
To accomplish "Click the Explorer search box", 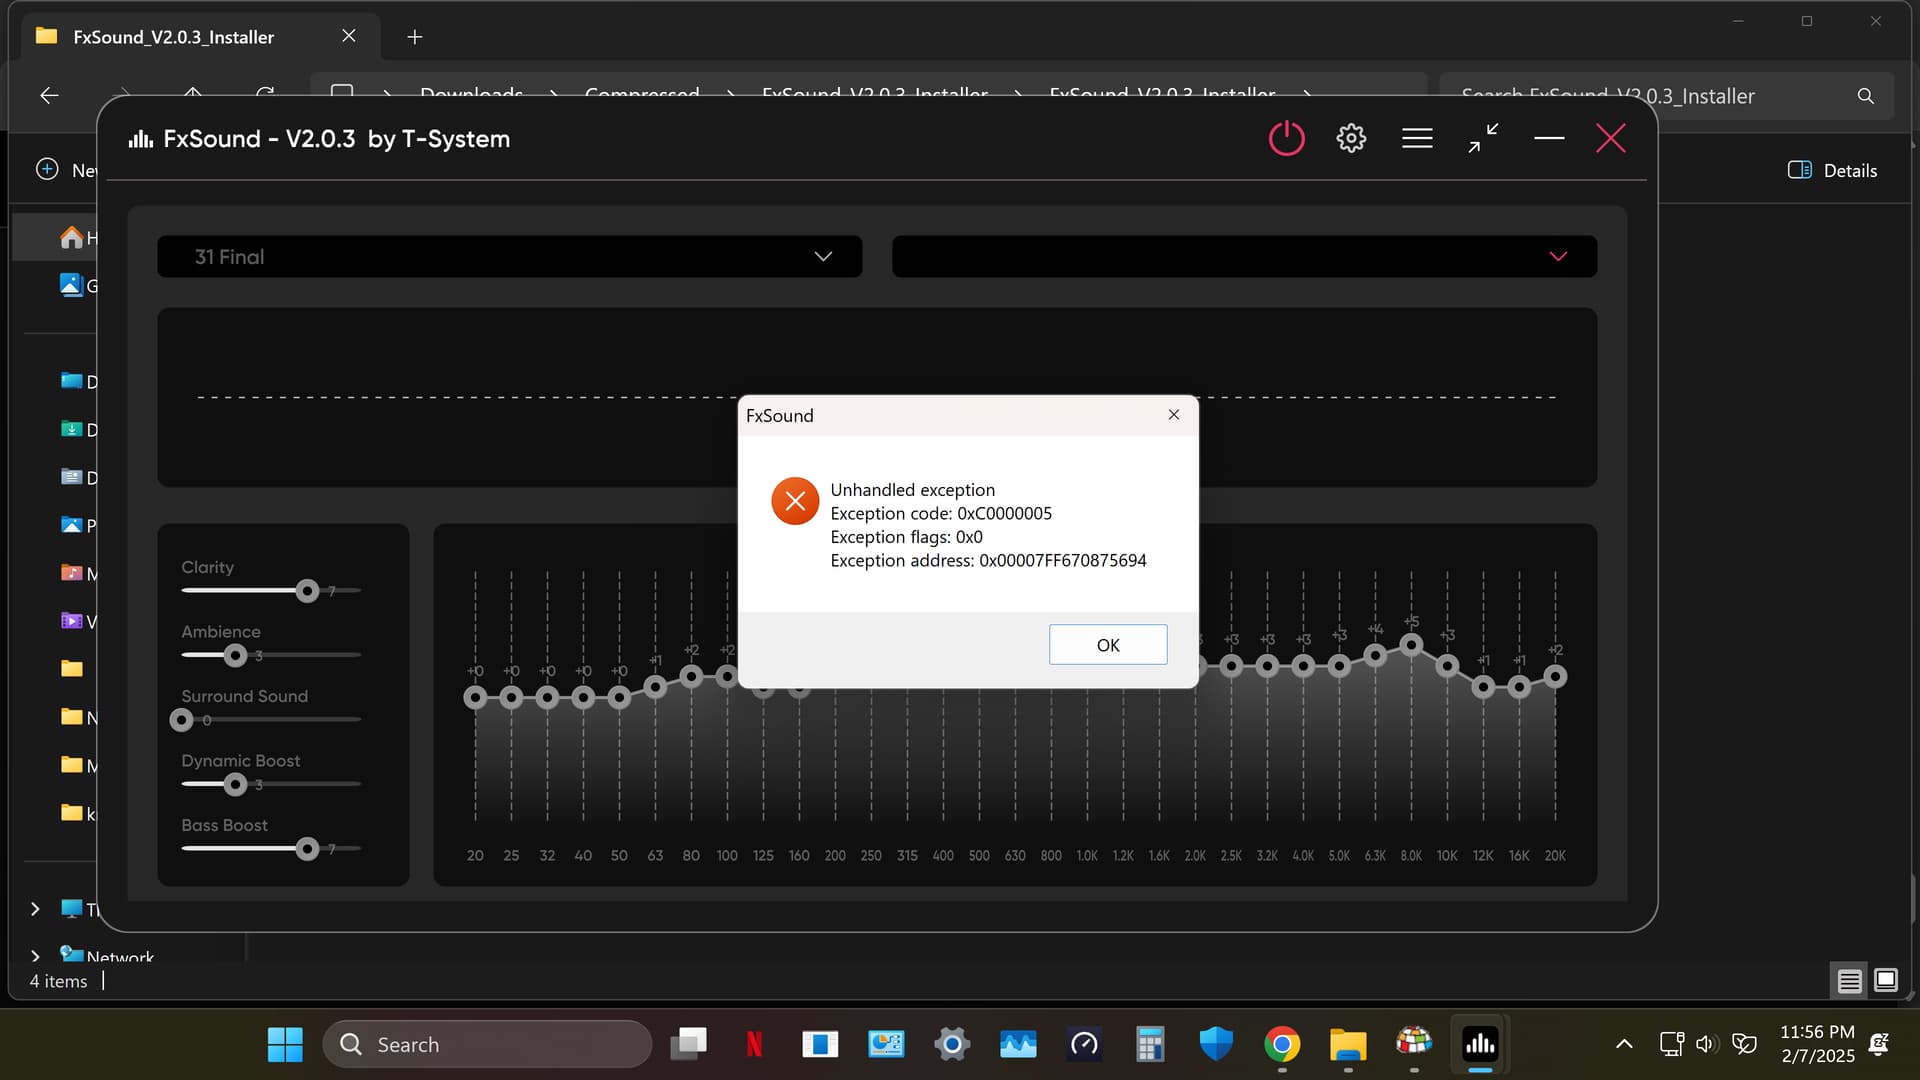I will [1667, 96].
